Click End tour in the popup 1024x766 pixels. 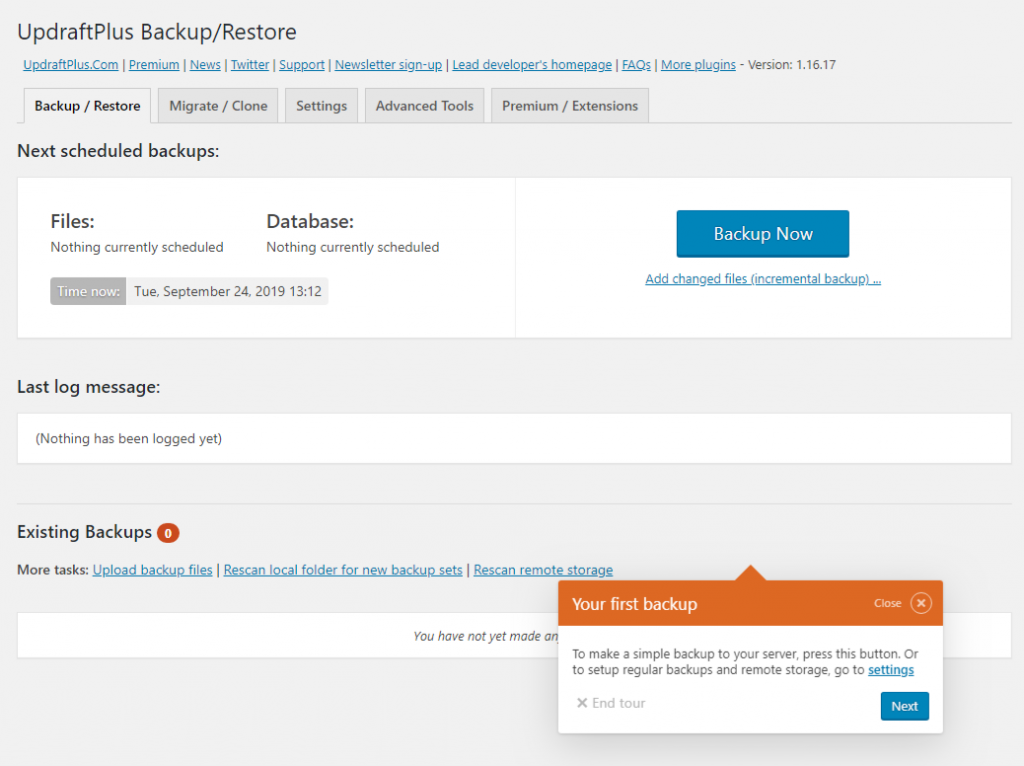(611, 703)
